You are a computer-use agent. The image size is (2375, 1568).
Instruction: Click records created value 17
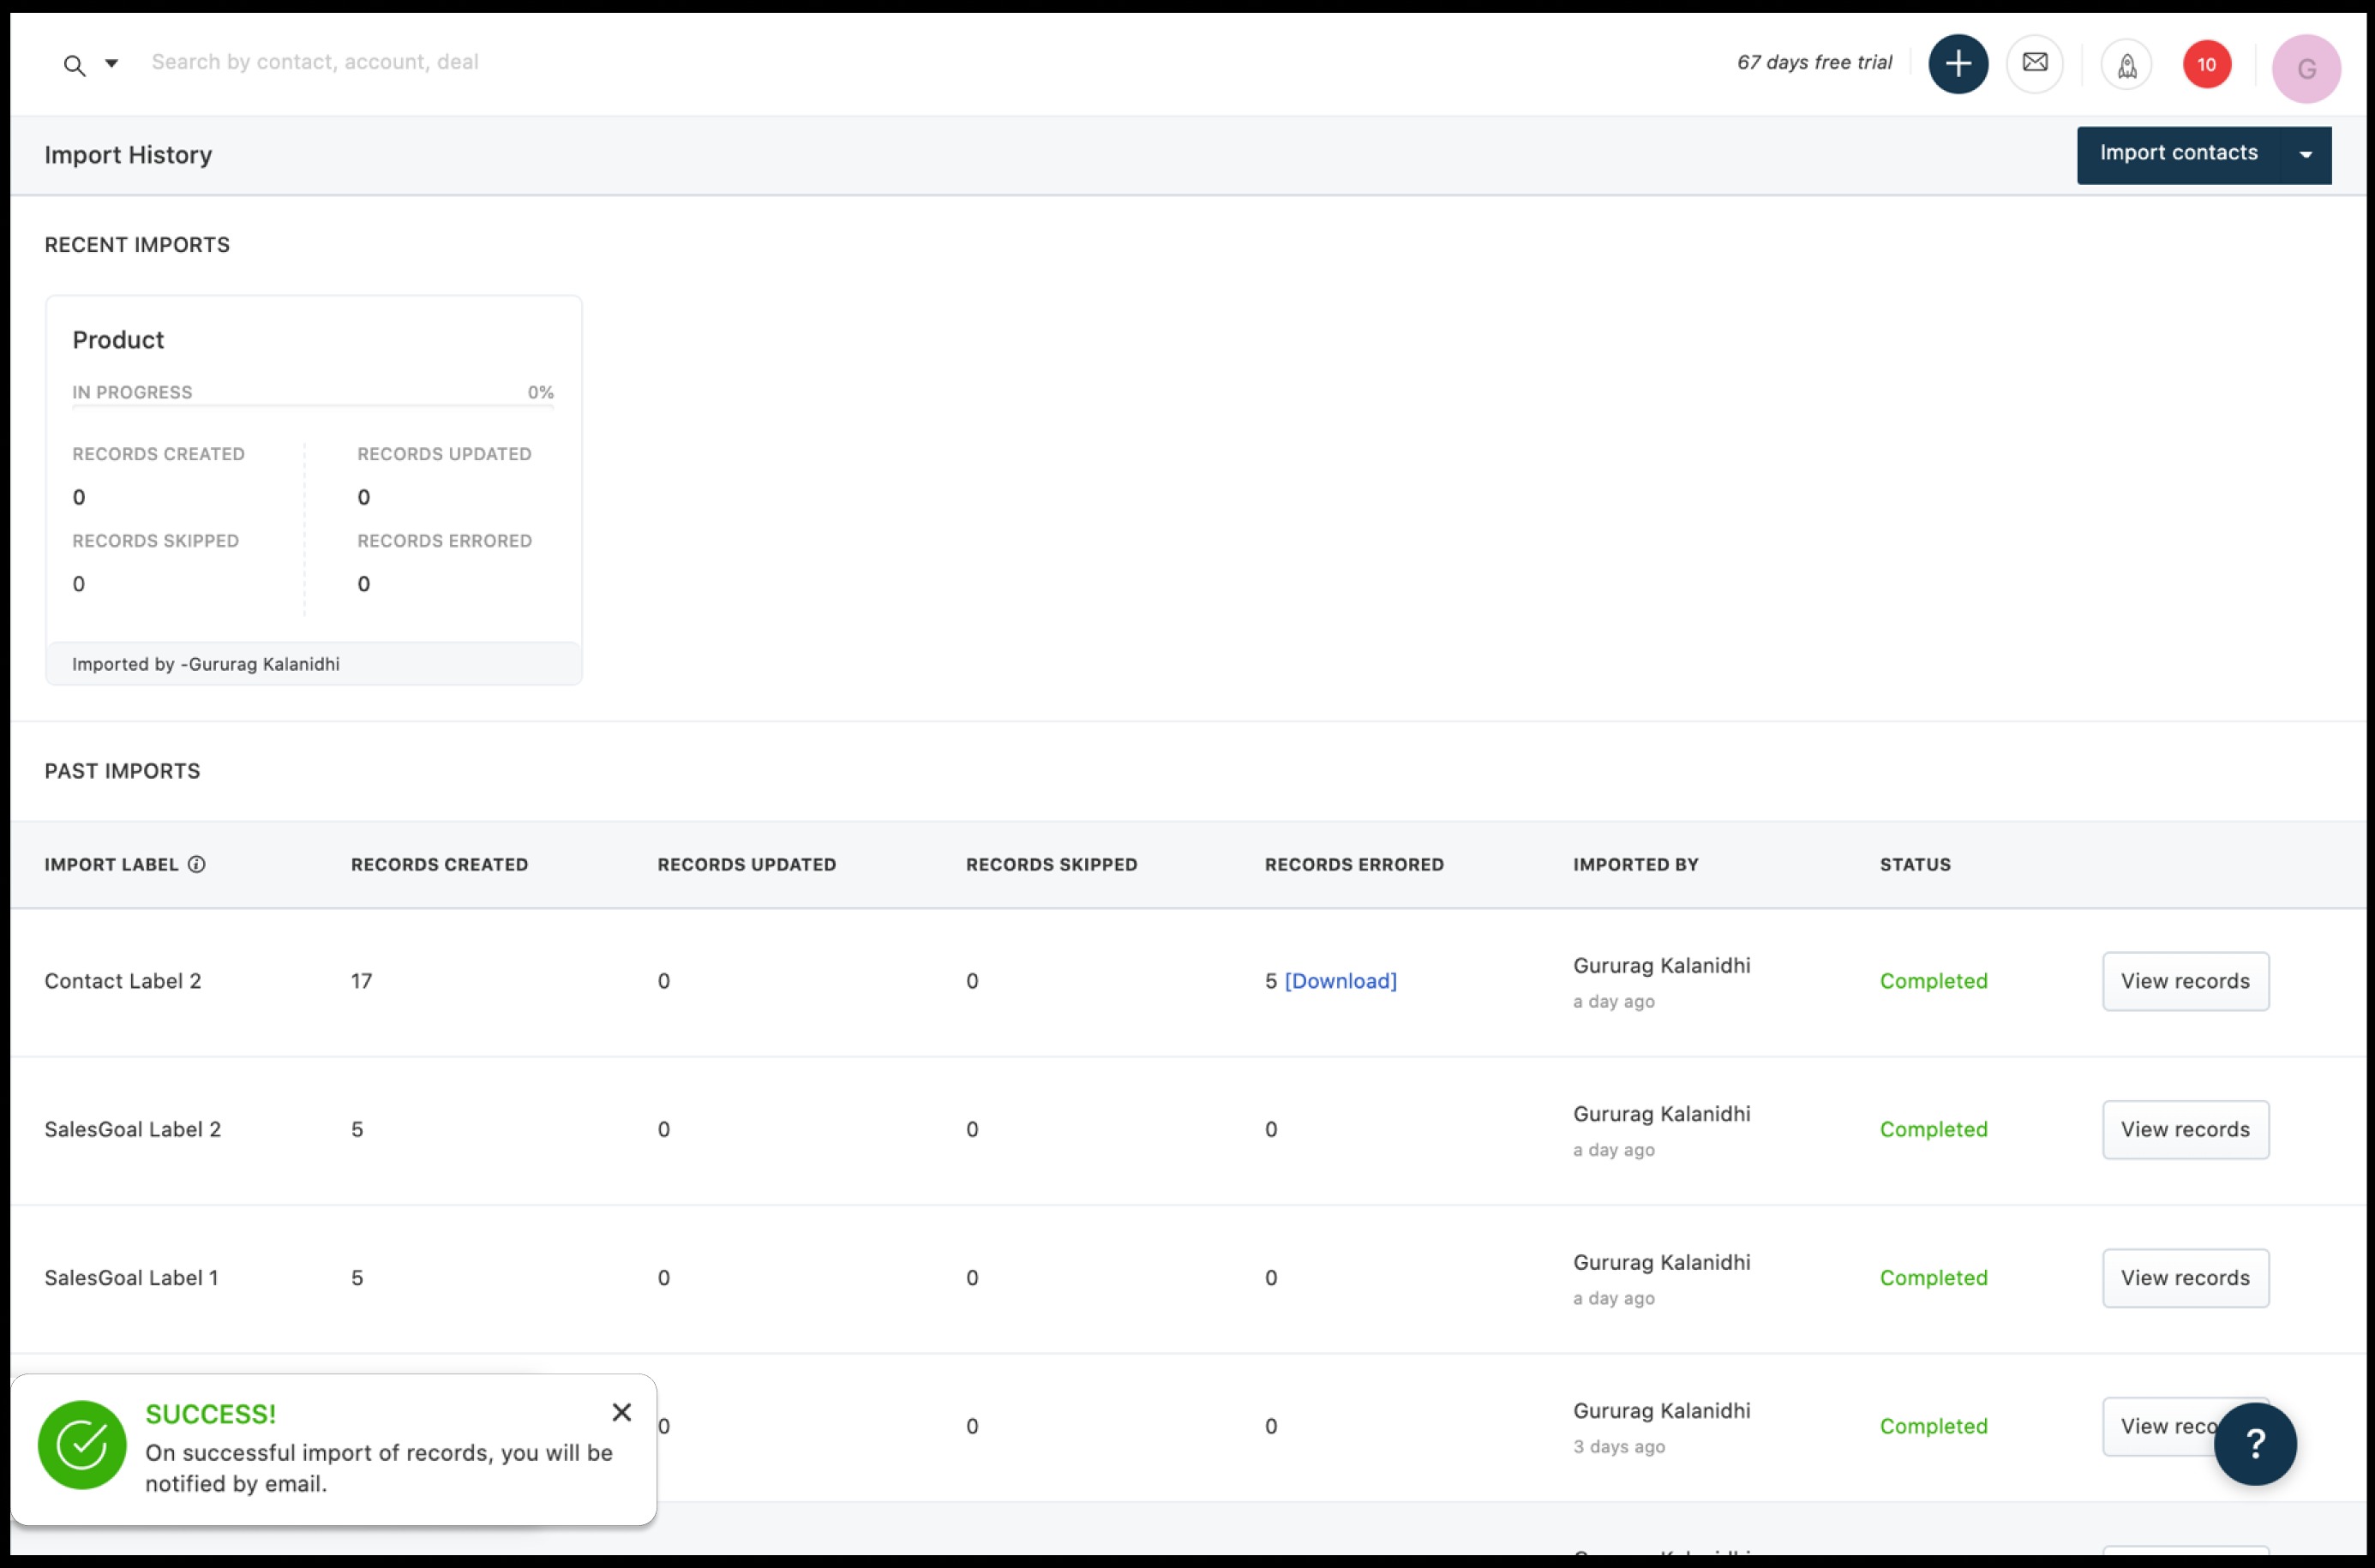(361, 981)
